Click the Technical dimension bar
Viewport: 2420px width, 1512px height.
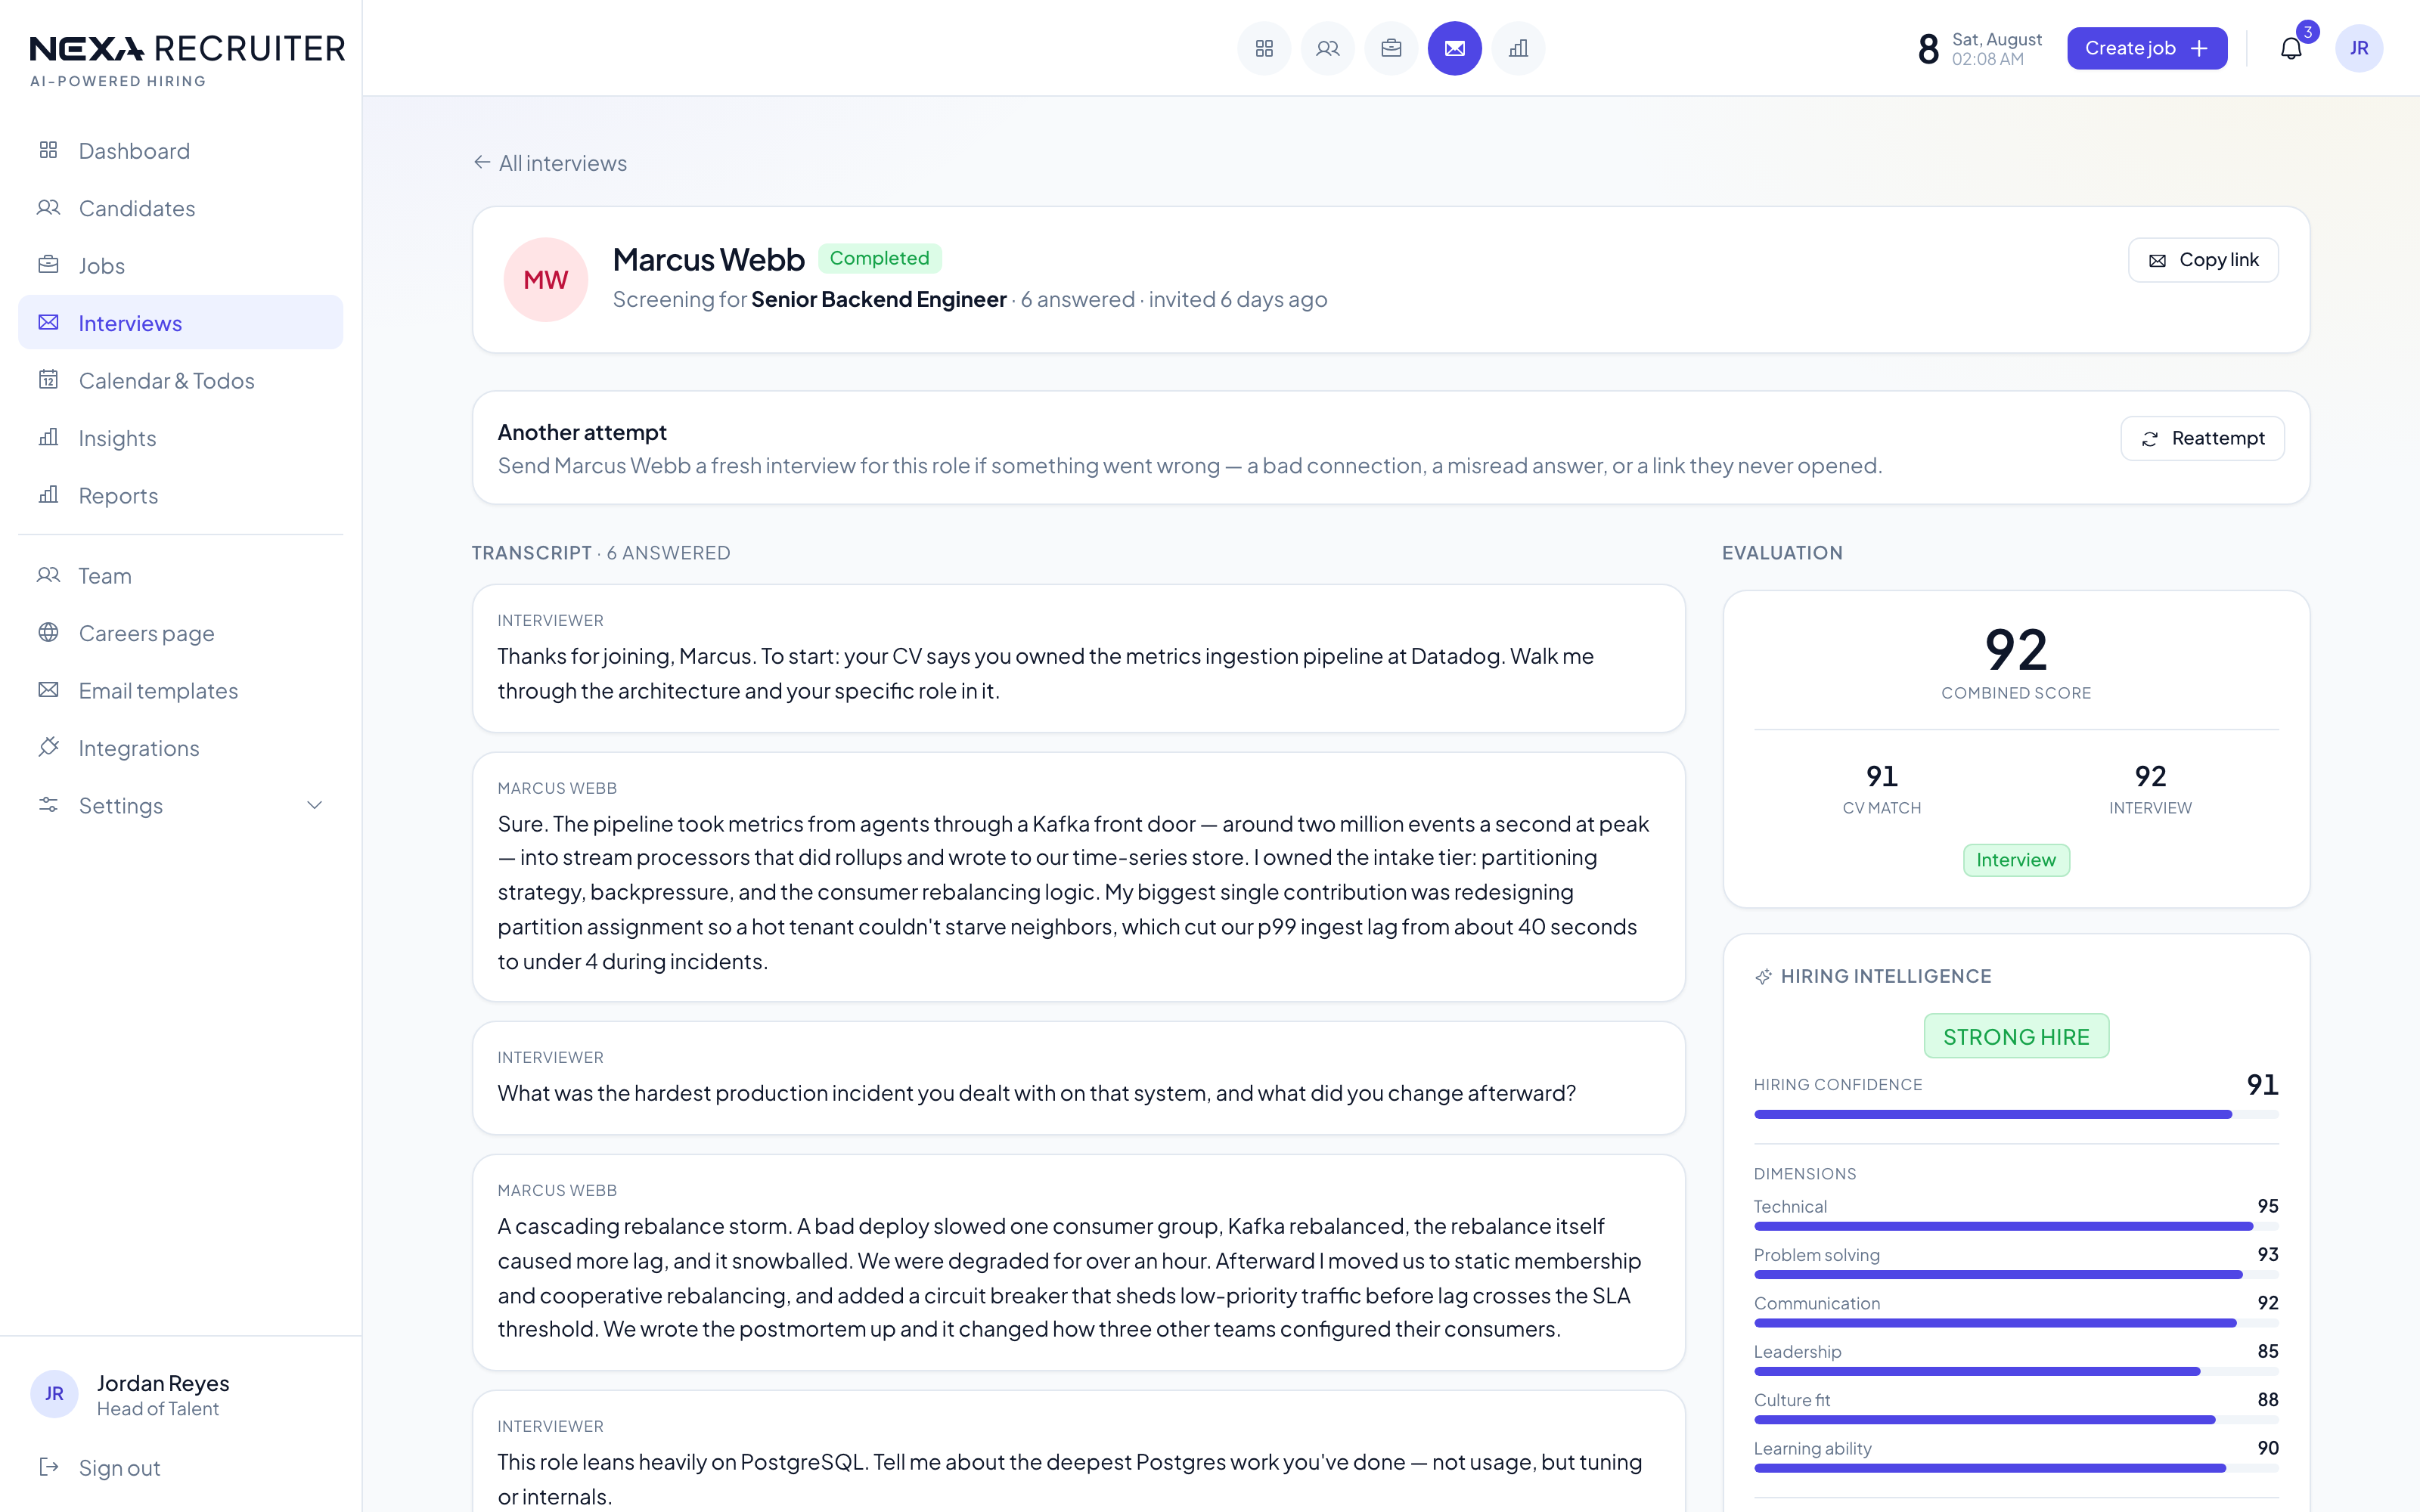pos(2016,1226)
